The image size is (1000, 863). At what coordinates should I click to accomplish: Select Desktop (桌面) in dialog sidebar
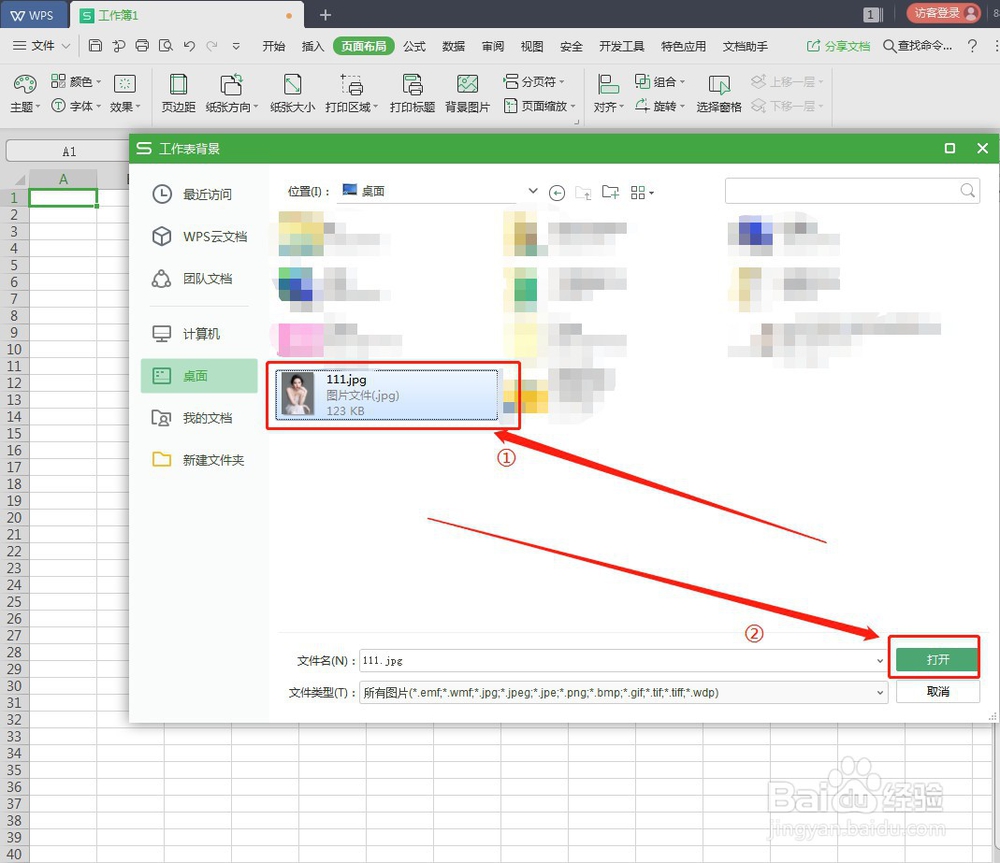pos(199,376)
